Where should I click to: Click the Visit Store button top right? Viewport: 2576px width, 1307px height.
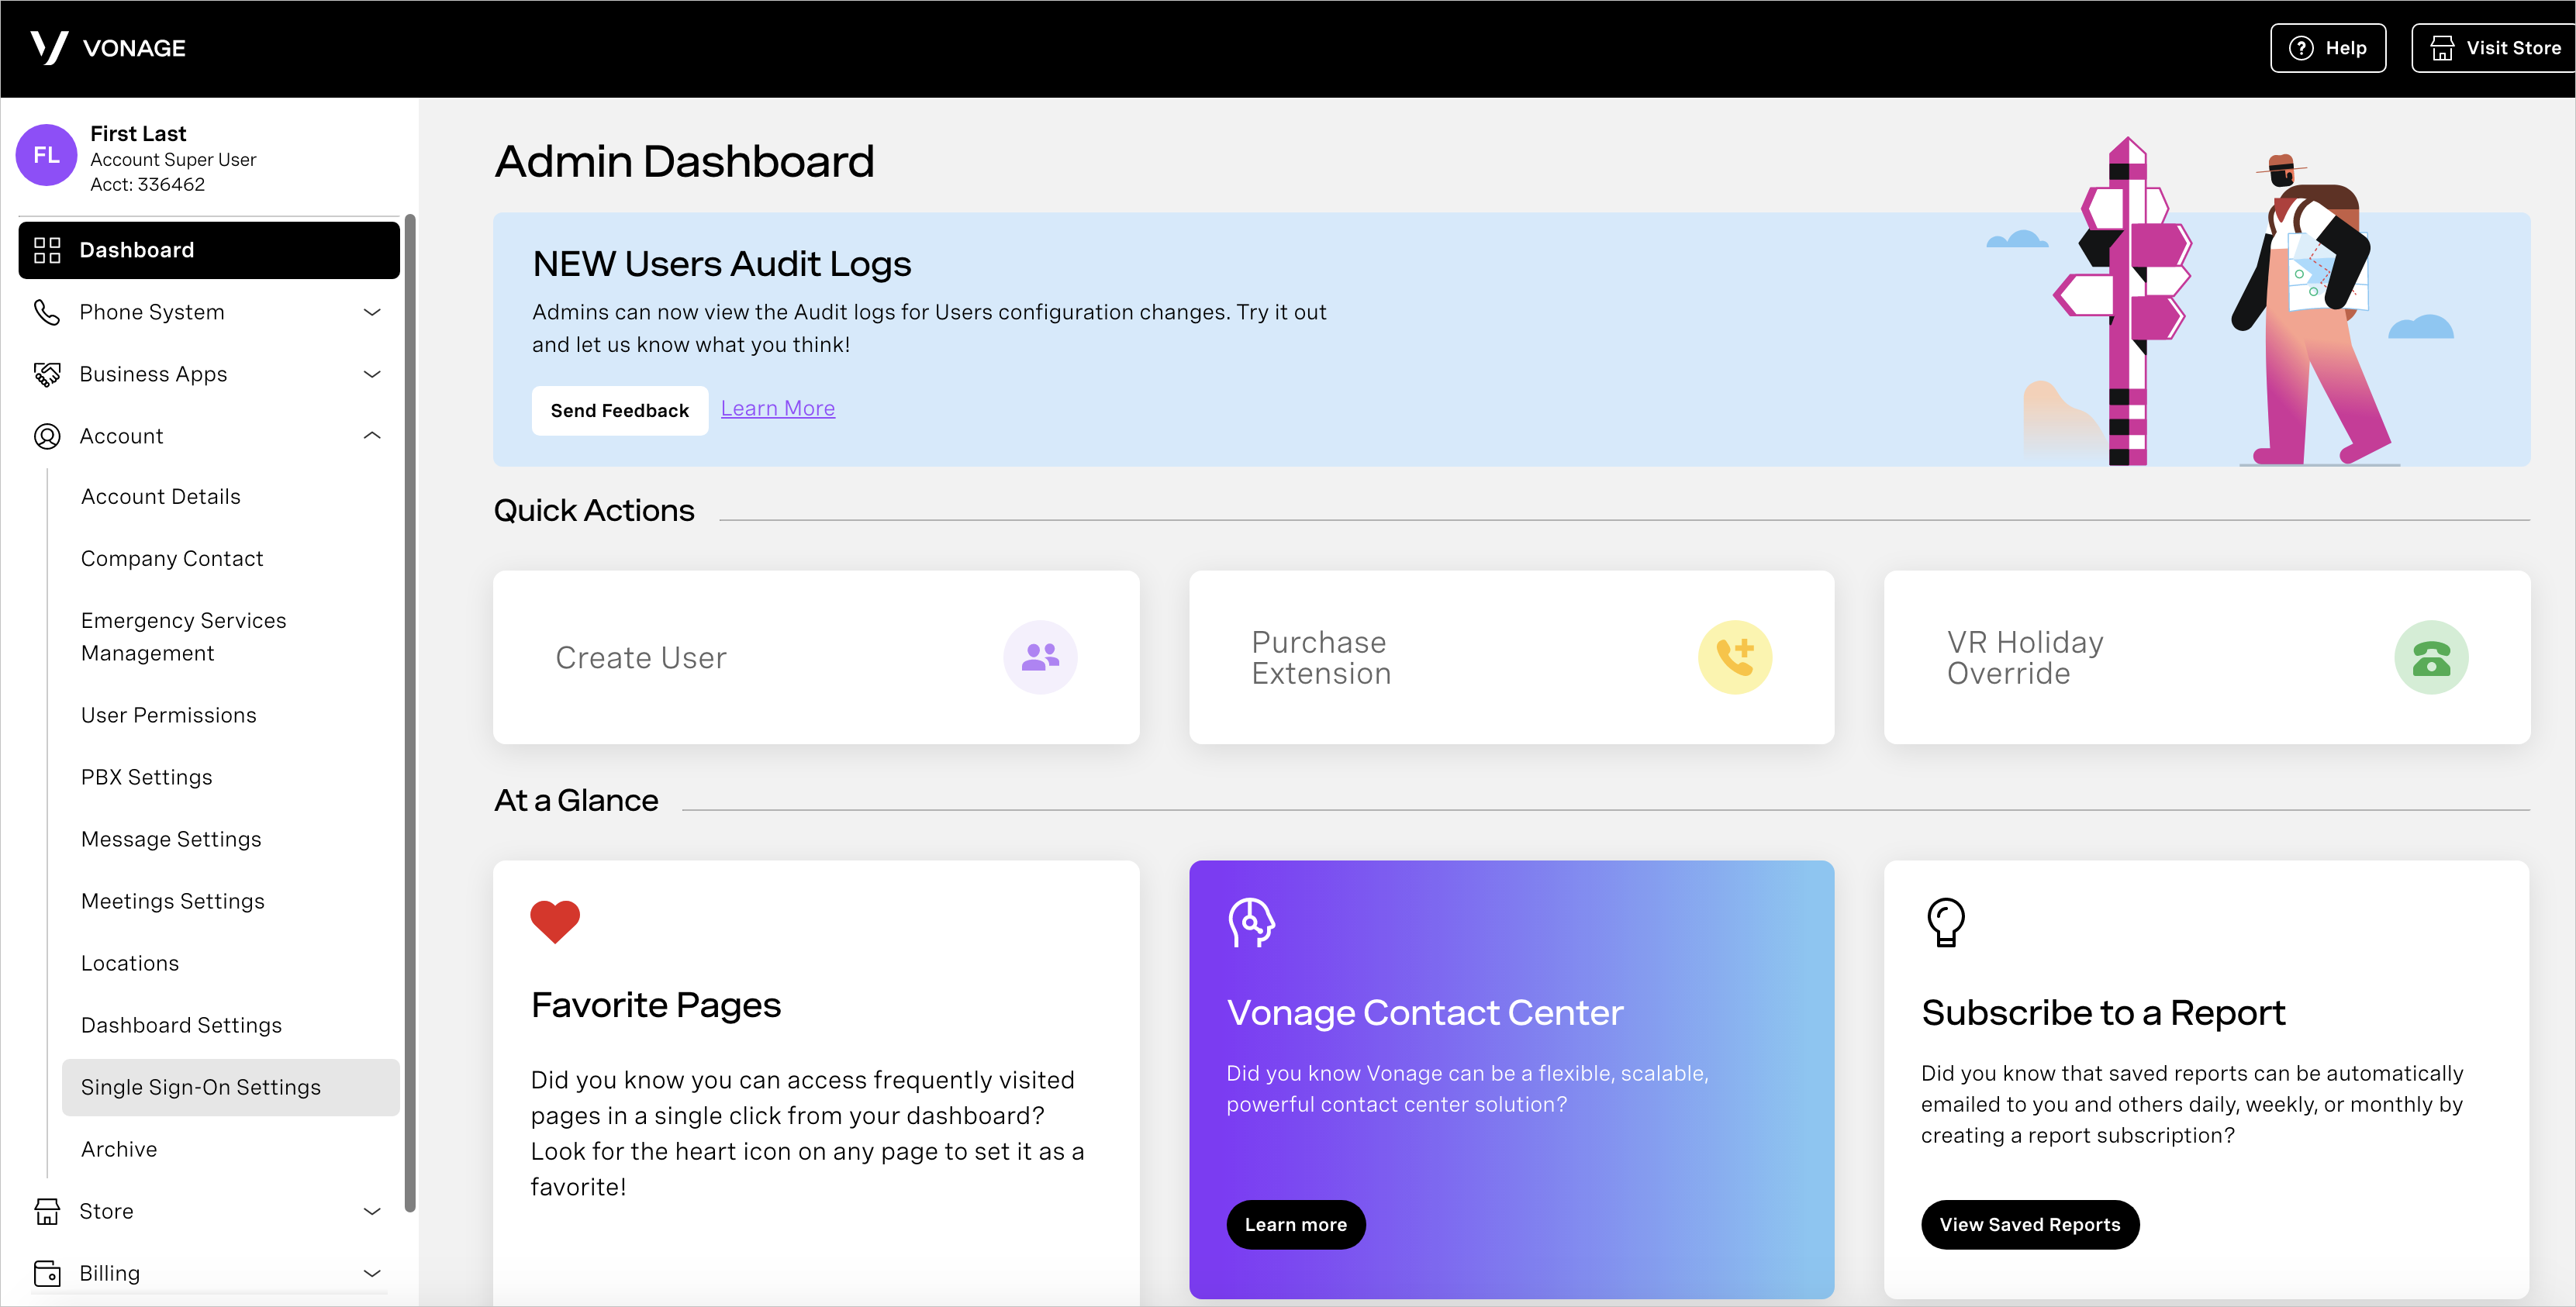2496,48
